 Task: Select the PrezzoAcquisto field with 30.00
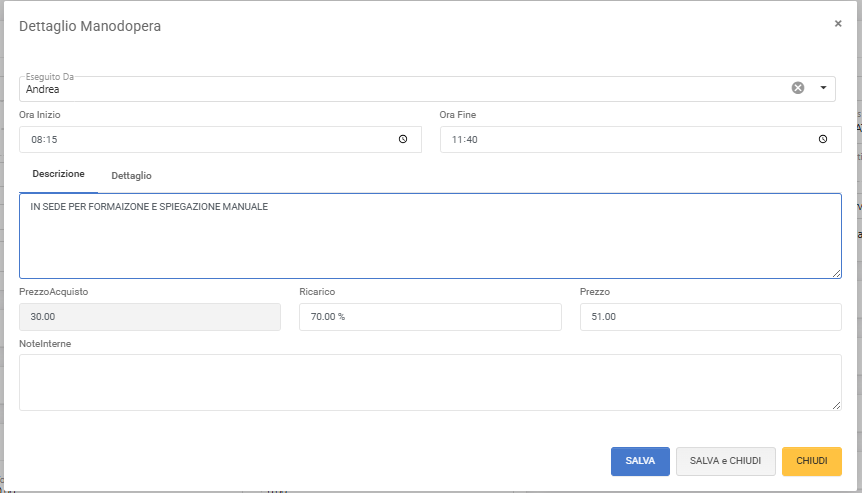coord(150,317)
